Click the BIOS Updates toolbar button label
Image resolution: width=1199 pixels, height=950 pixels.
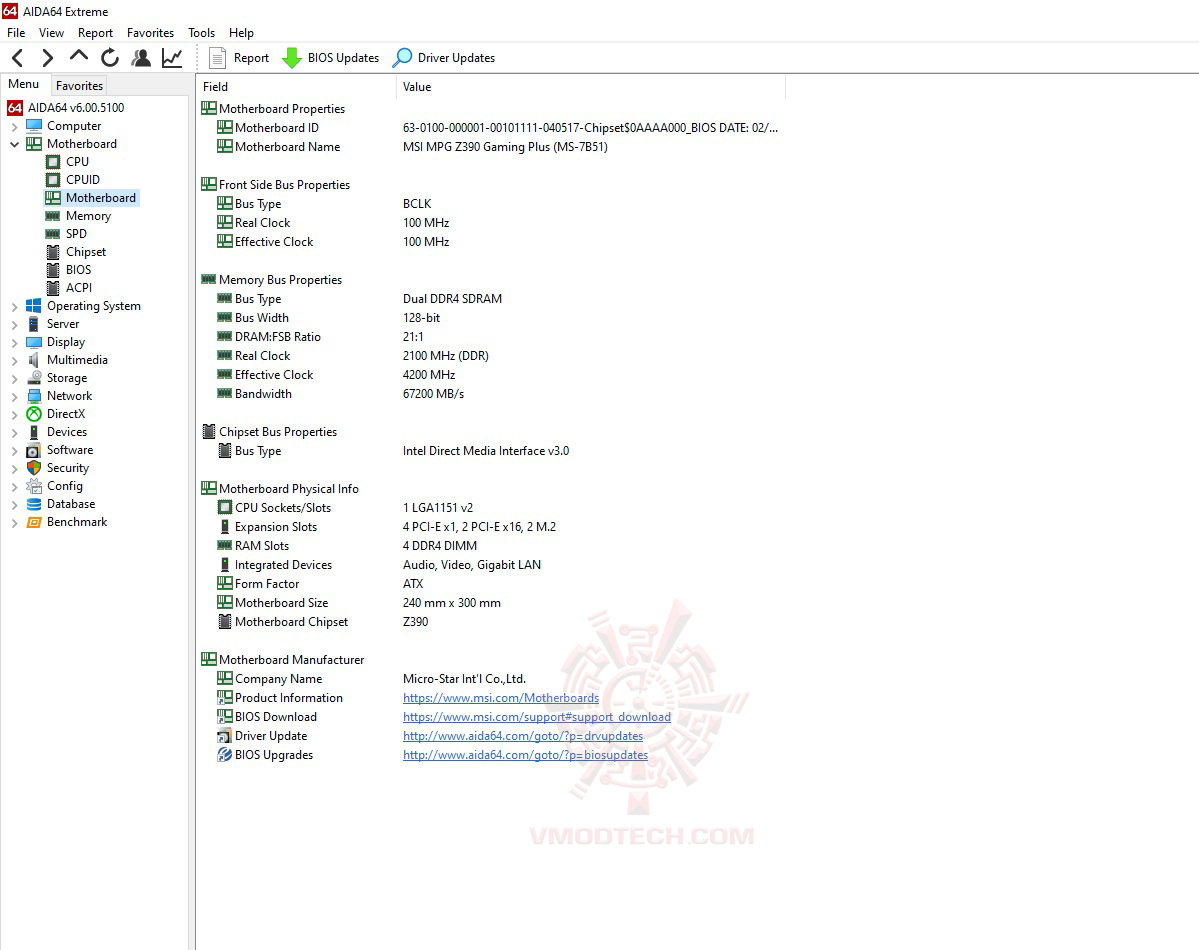click(x=343, y=58)
